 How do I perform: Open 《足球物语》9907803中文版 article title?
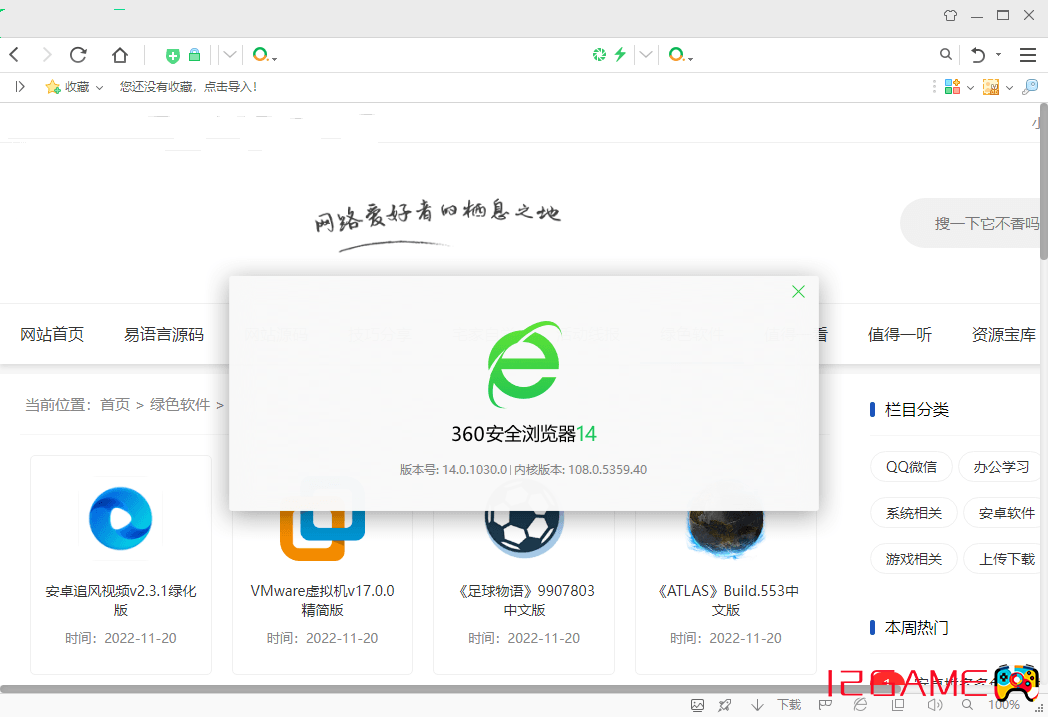525,600
